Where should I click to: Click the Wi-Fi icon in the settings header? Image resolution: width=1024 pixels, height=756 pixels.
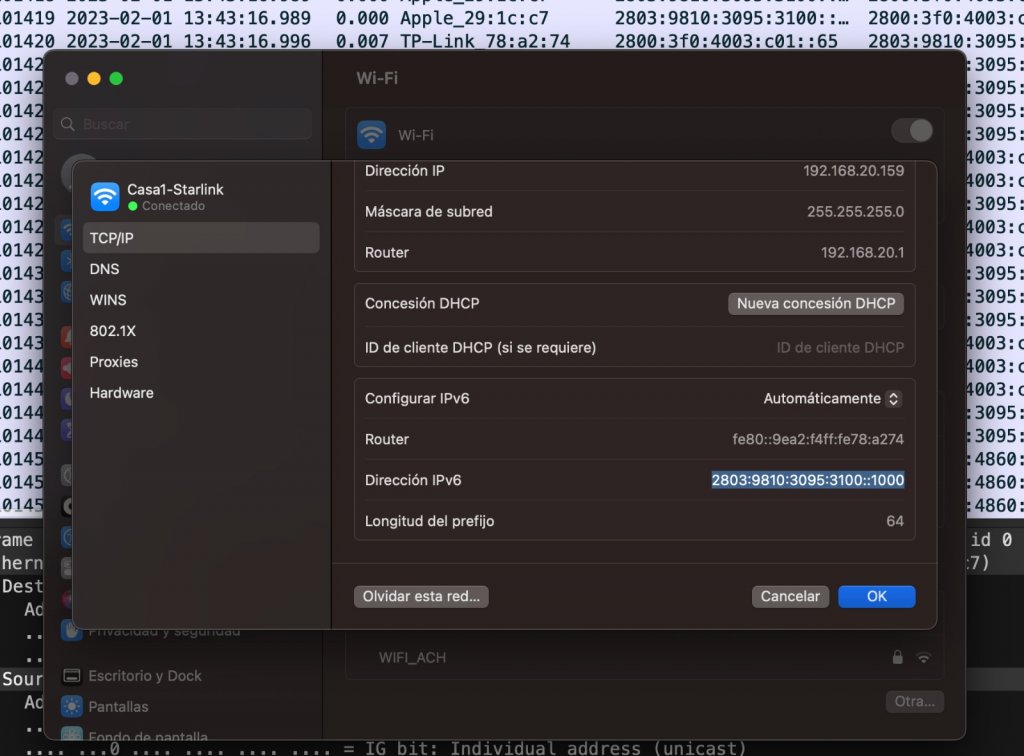click(x=371, y=135)
